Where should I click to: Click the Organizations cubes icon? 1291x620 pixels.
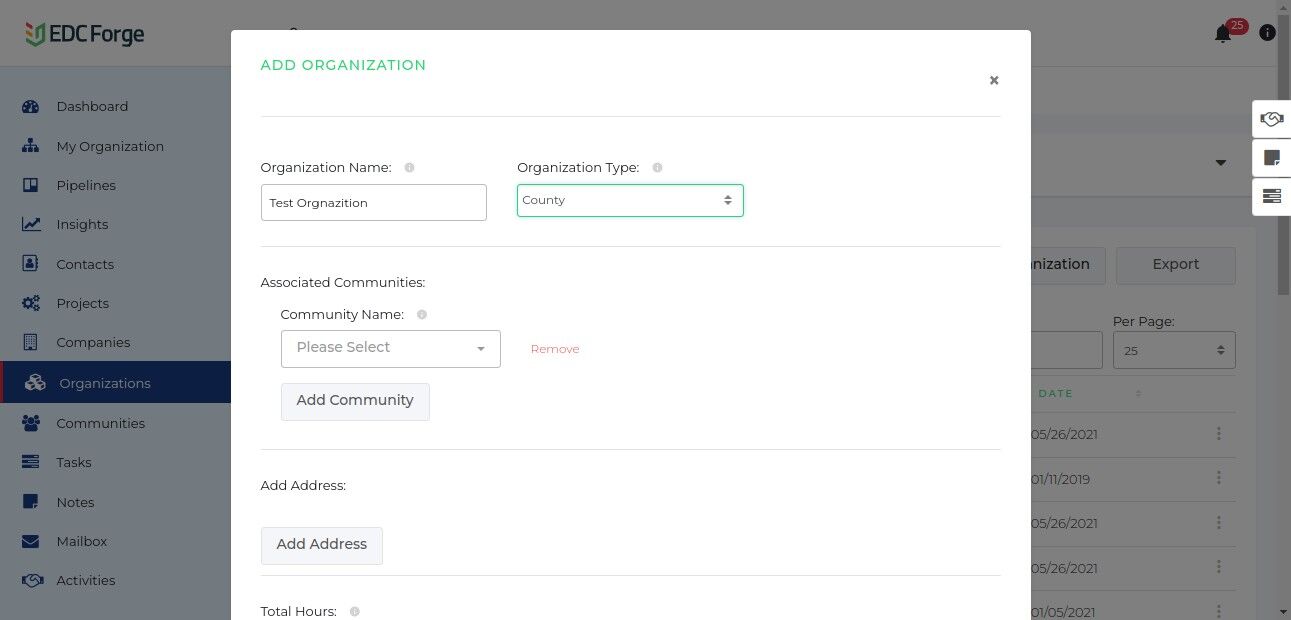(35, 383)
